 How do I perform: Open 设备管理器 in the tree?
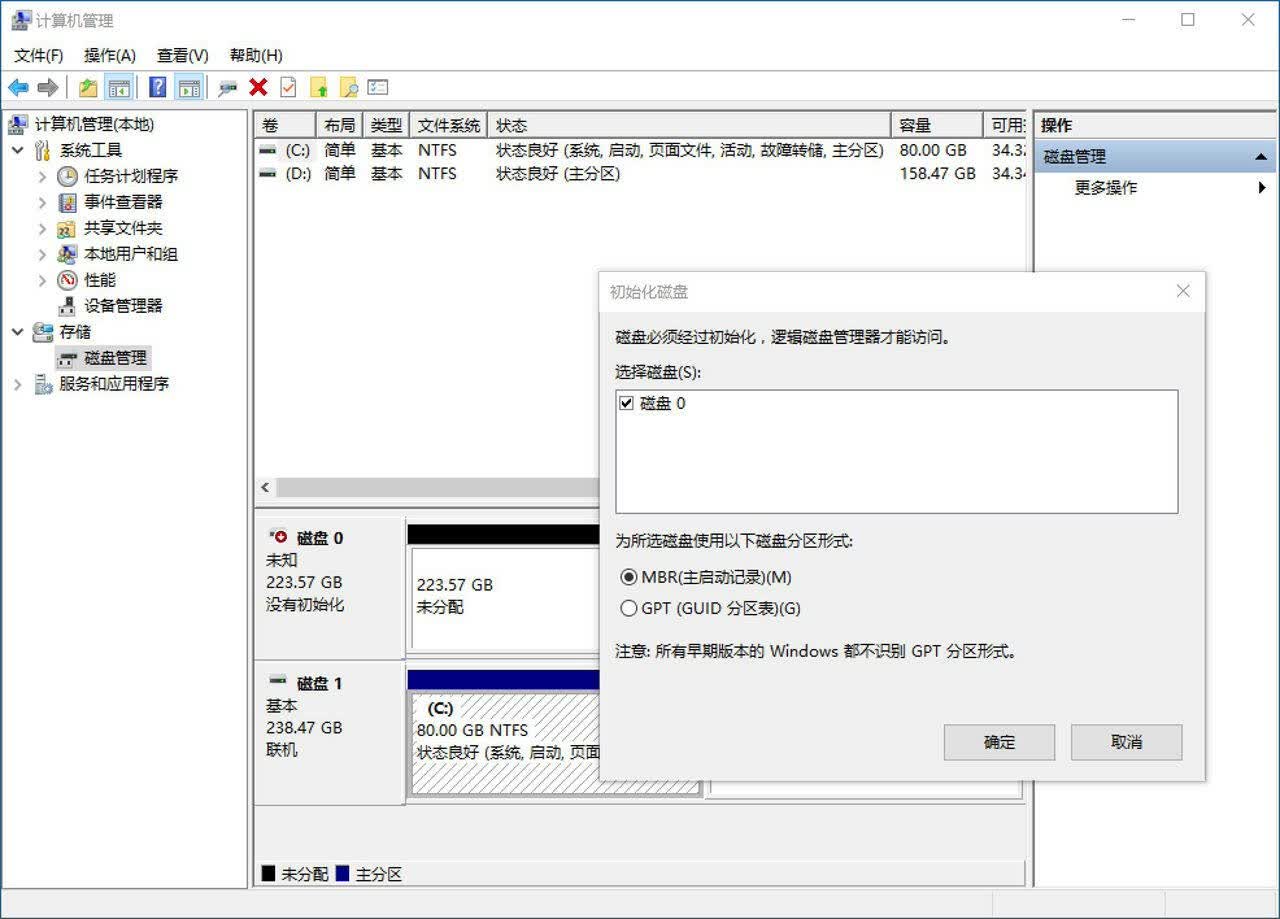(x=123, y=306)
